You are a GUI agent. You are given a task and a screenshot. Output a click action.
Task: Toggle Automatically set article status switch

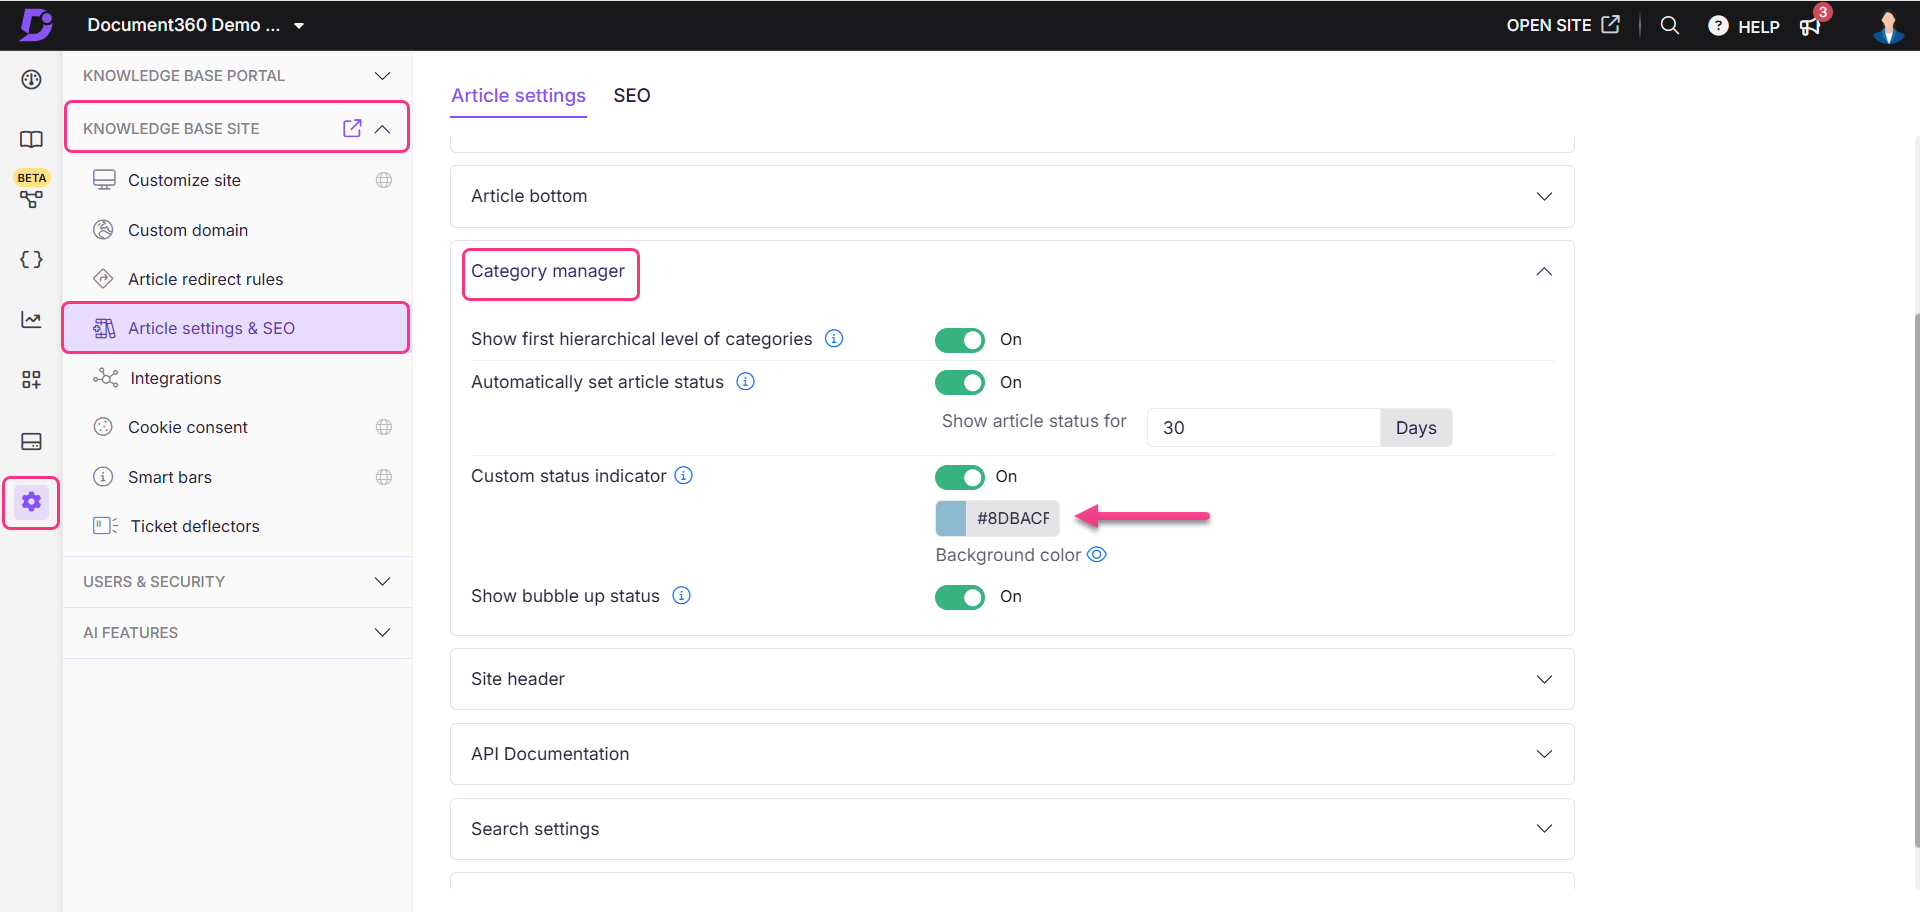tap(960, 383)
